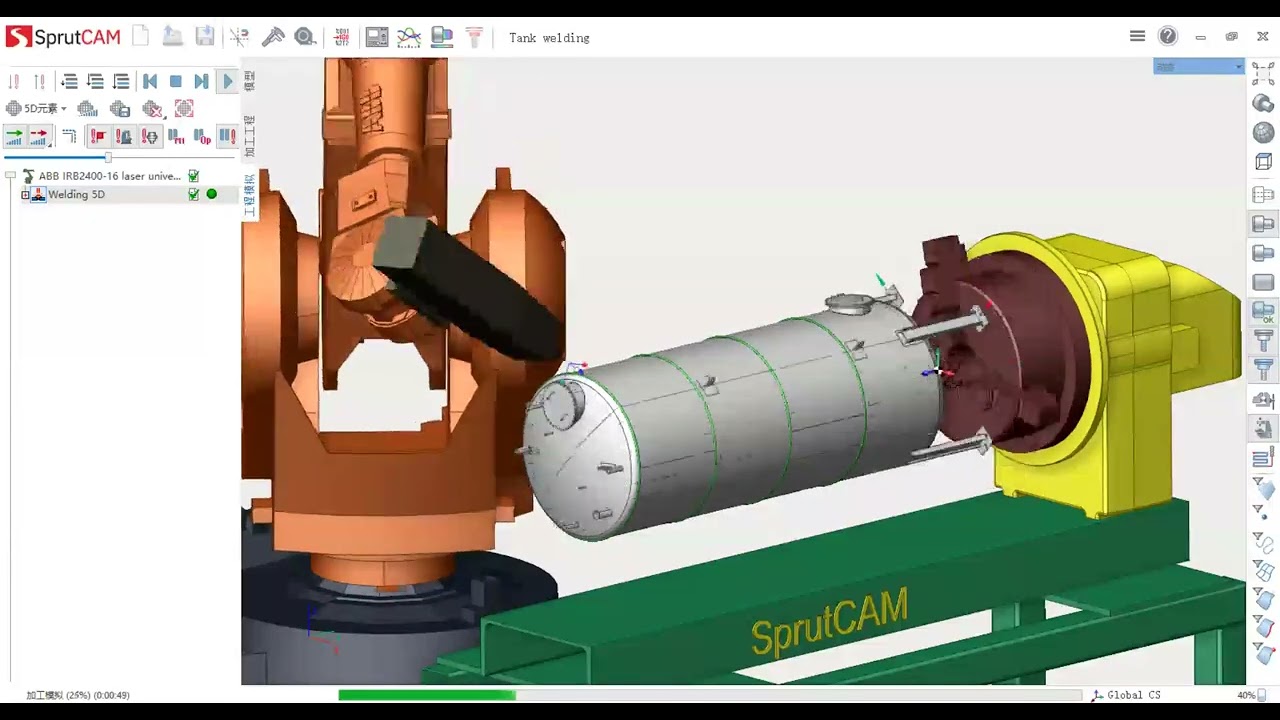Image resolution: width=1280 pixels, height=720 pixels.
Task: Click third list step icon
Action: coord(121,81)
